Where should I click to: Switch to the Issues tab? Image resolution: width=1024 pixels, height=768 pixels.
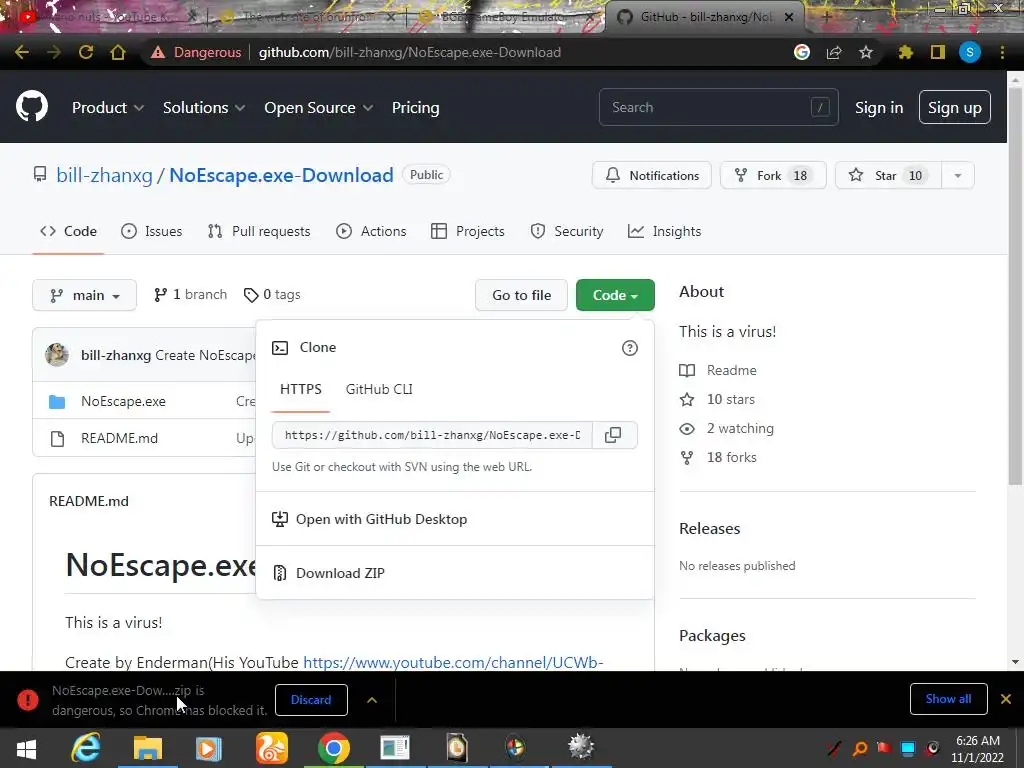pos(152,231)
